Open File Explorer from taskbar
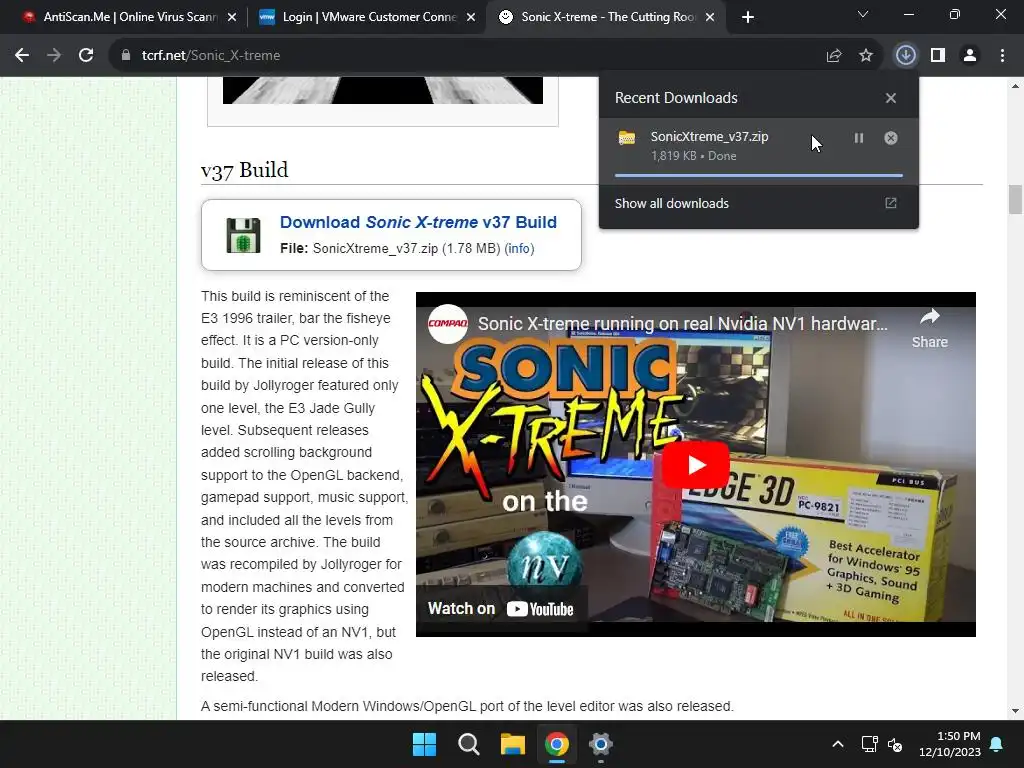This screenshot has height=768, width=1024. (x=513, y=744)
